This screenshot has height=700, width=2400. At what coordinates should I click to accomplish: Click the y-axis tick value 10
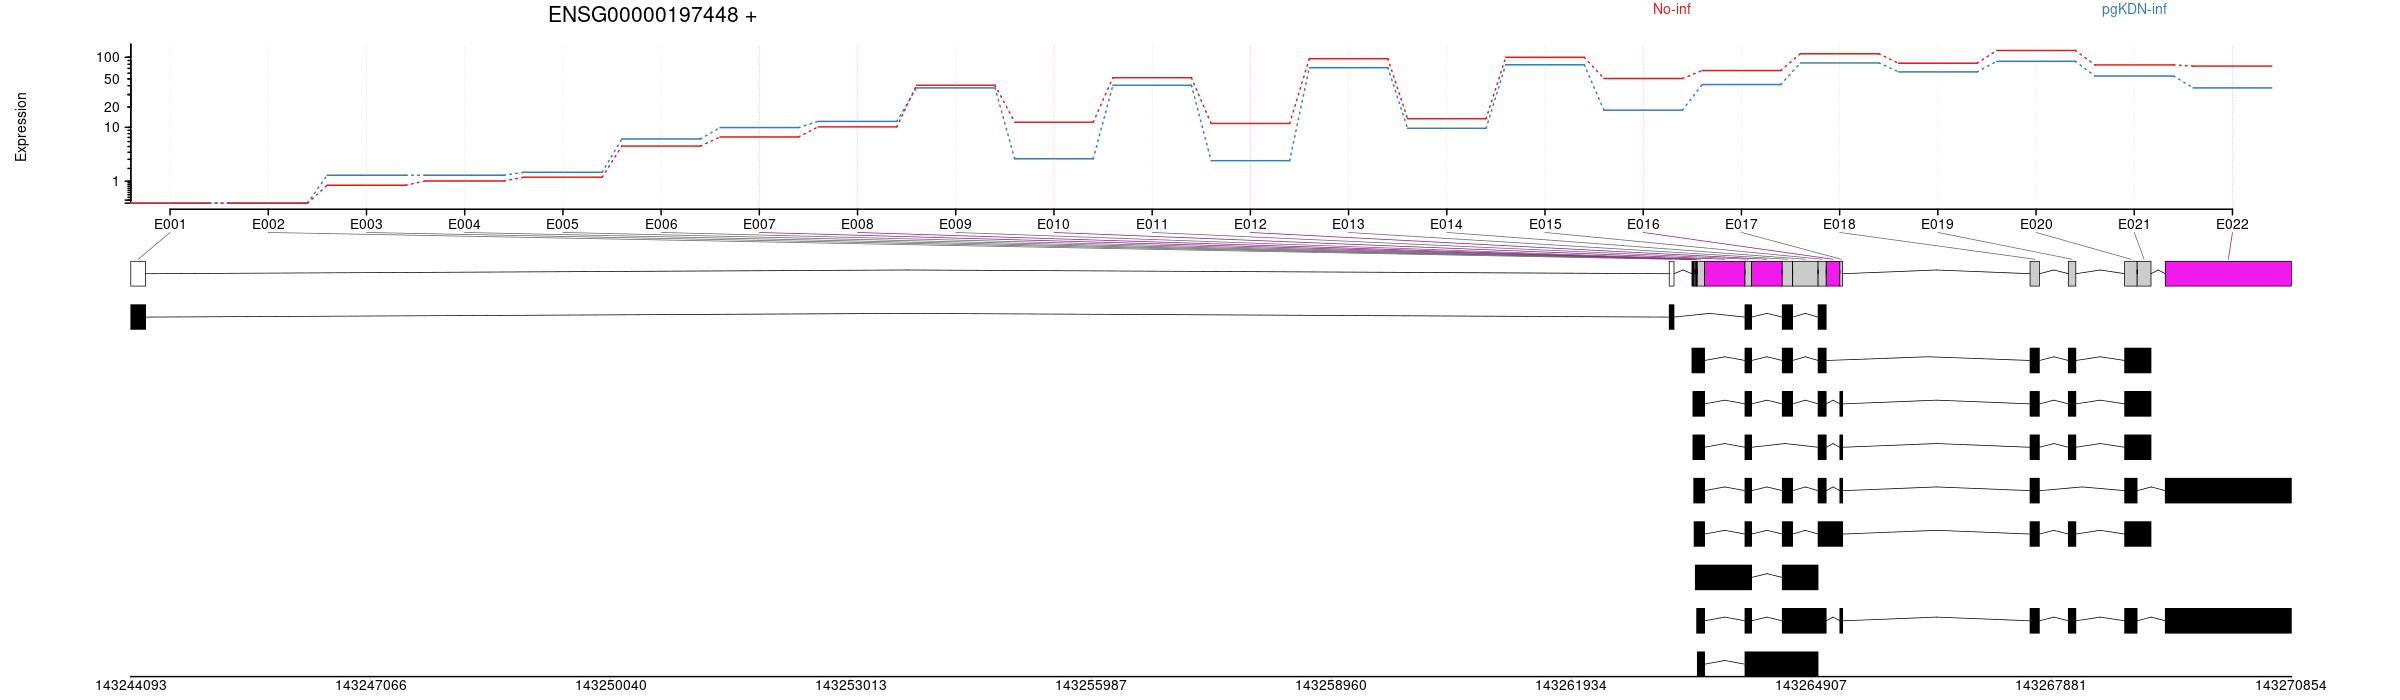click(x=112, y=128)
